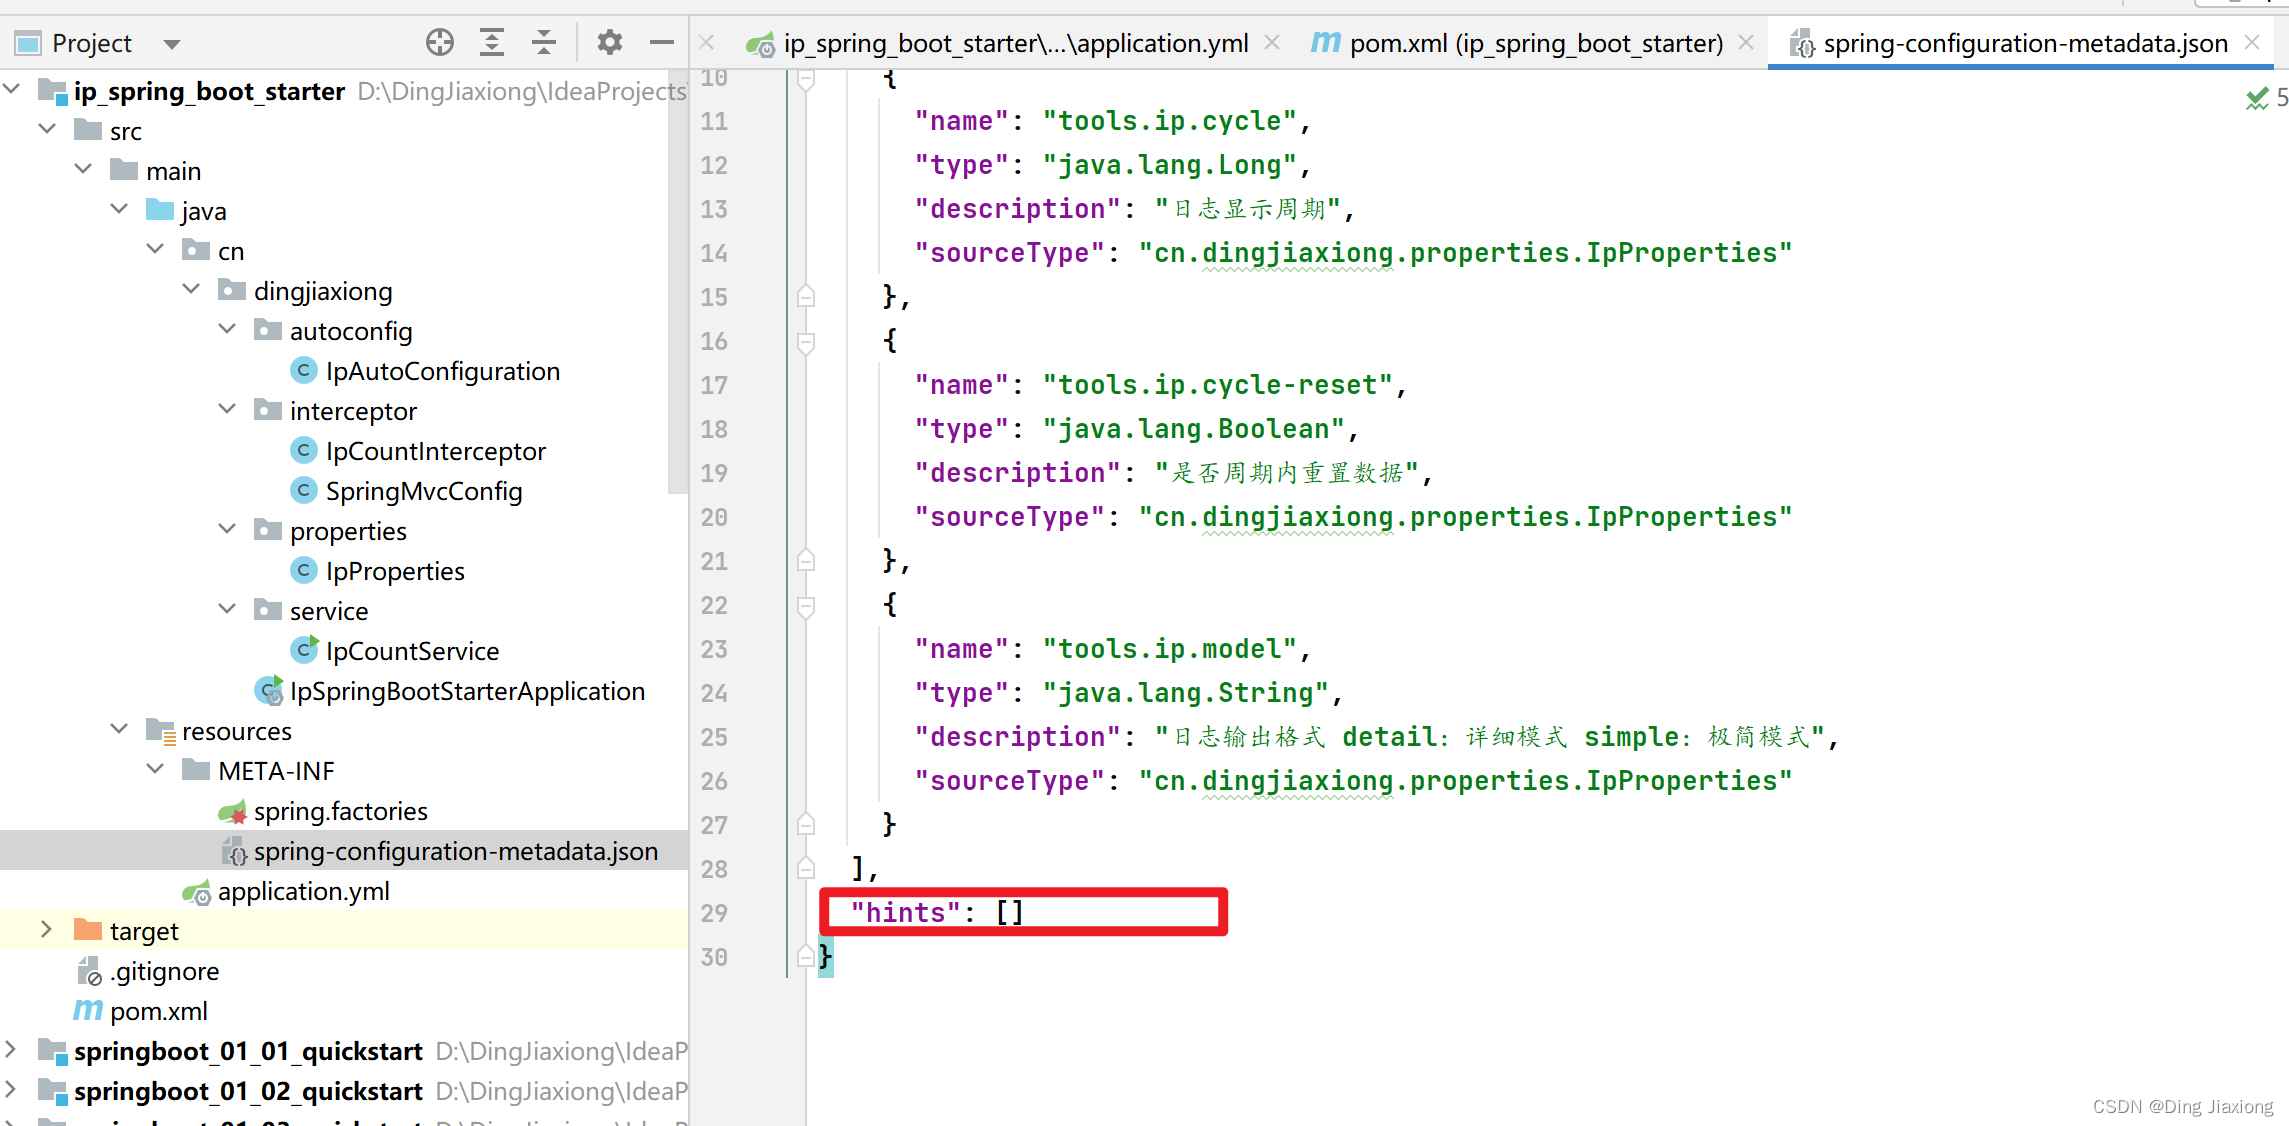Collapse the cn package
This screenshot has width=2289, height=1126.
tap(155, 249)
